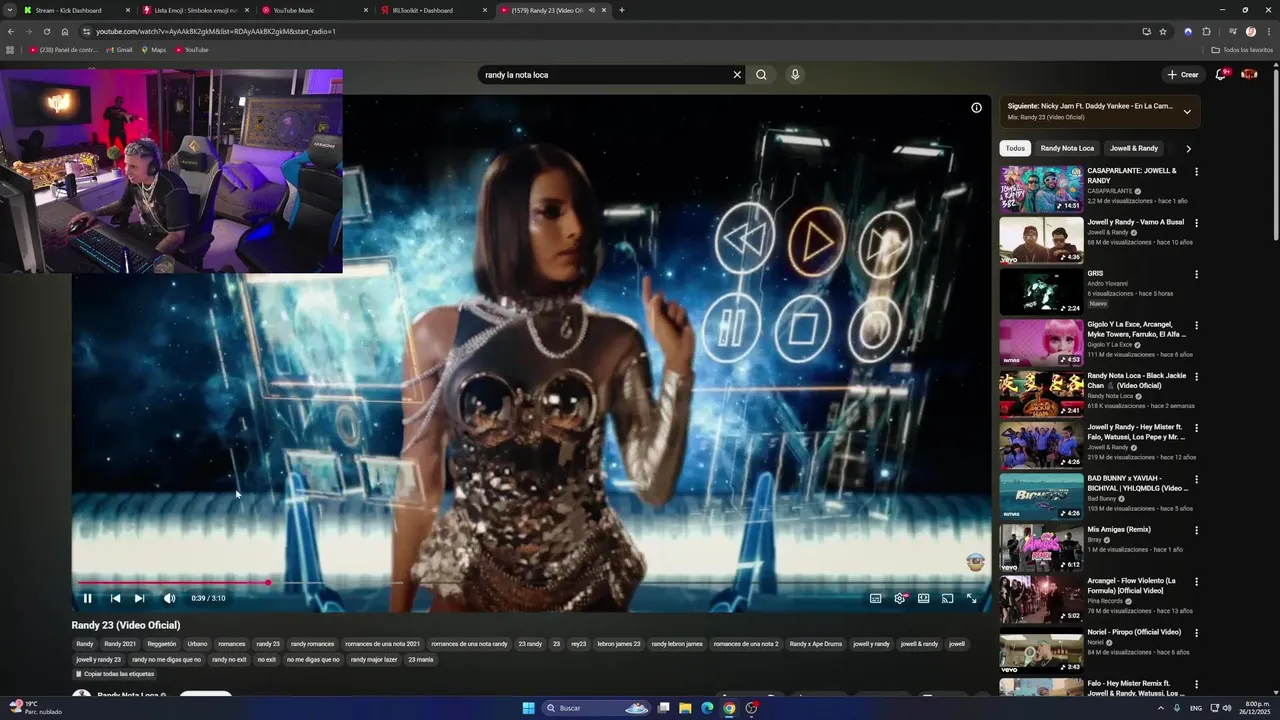Viewport: 1280px width, 720px height.
Task: Click the emoji reaction icon on video
Action: tap(976, 562)
